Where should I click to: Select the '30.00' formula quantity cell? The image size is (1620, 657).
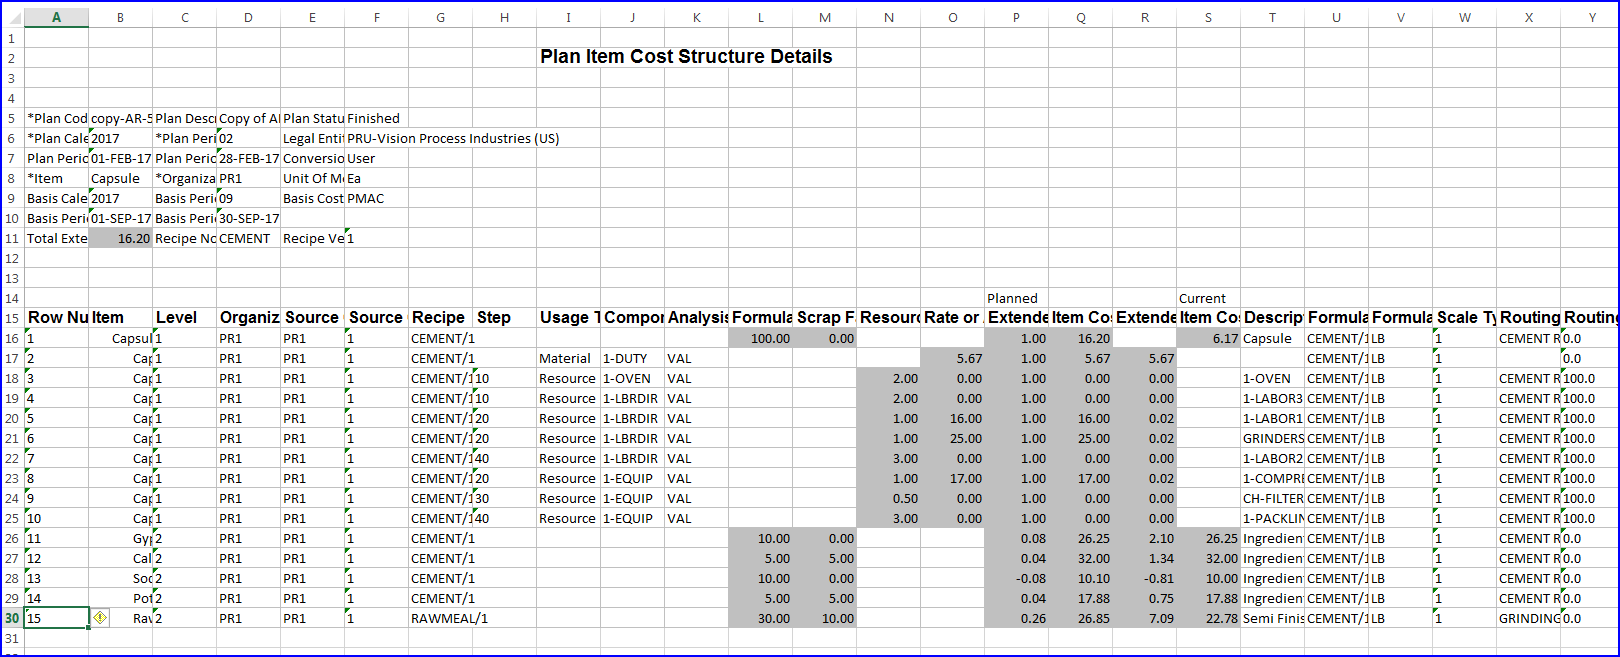coord(760,618)
